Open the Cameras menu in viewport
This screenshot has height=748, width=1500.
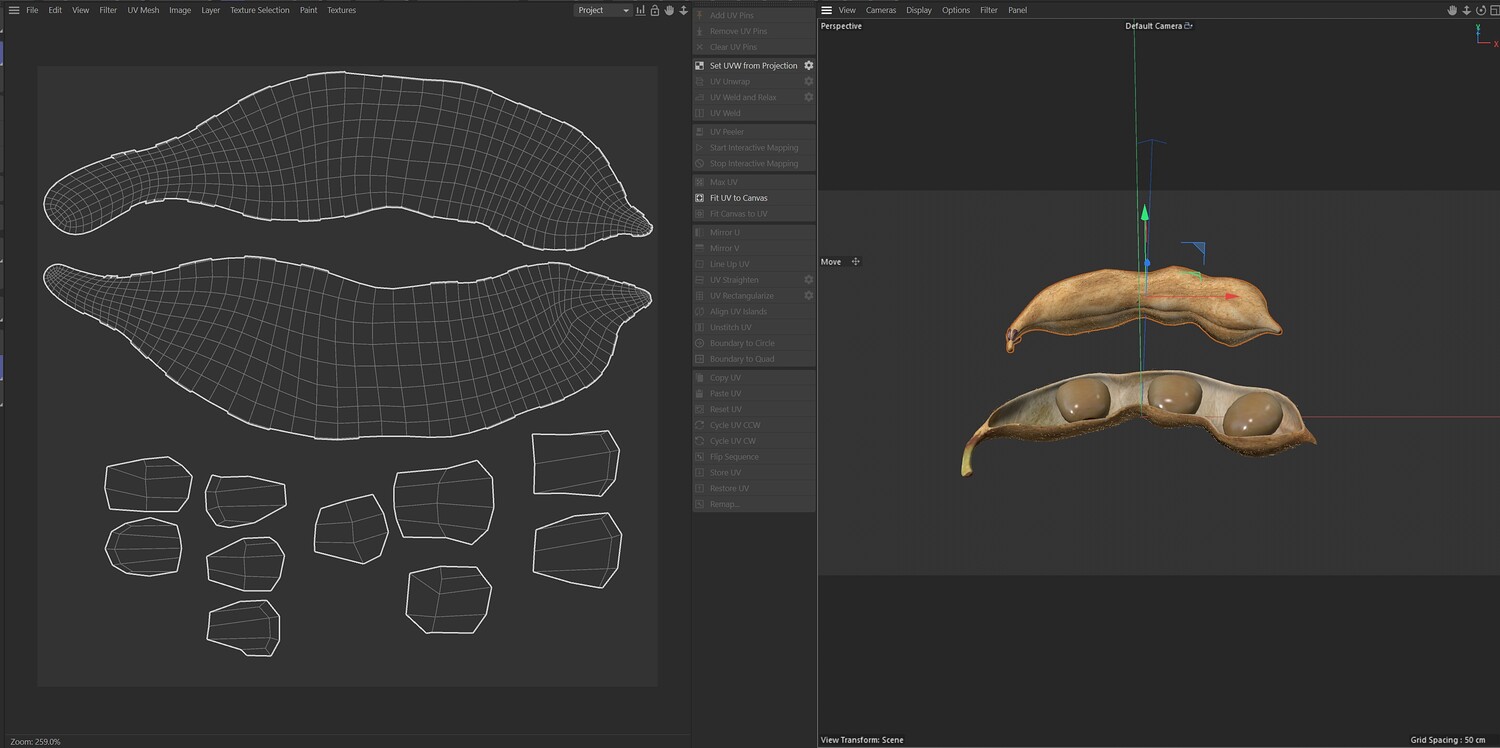(880, 10)
